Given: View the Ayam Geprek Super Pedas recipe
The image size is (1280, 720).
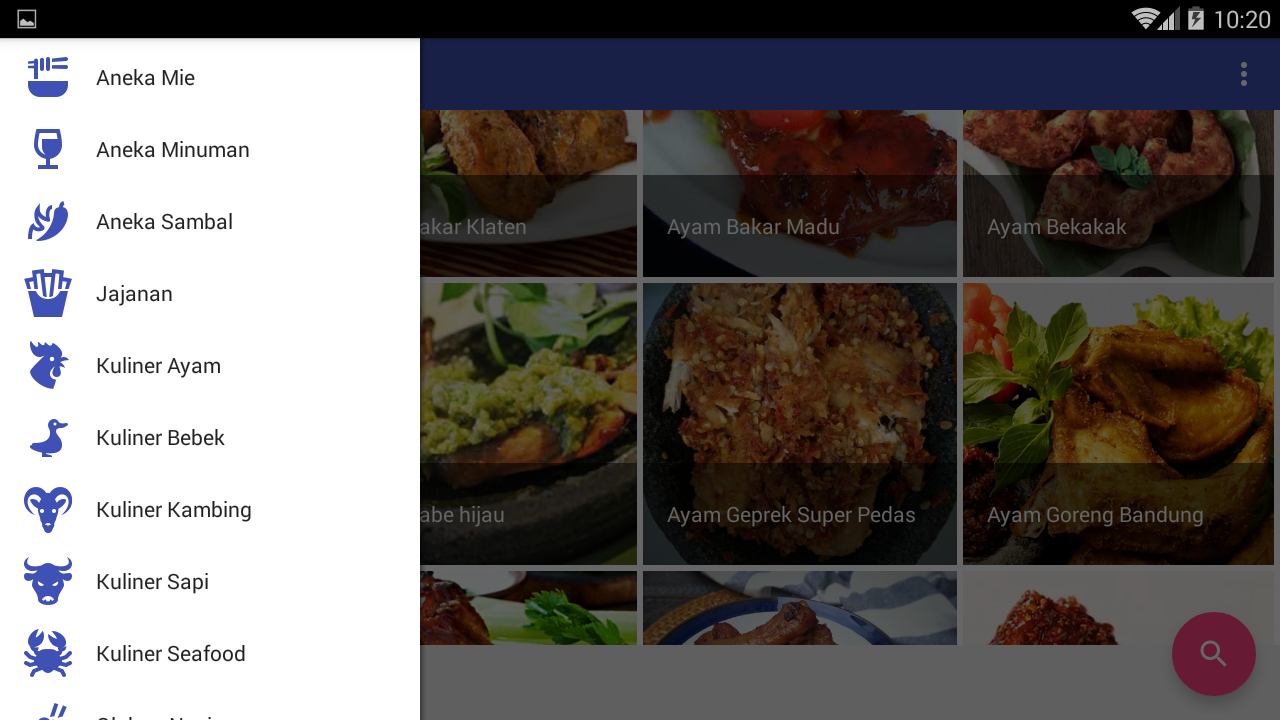Looking at the screenshot, I should (800, 424).
